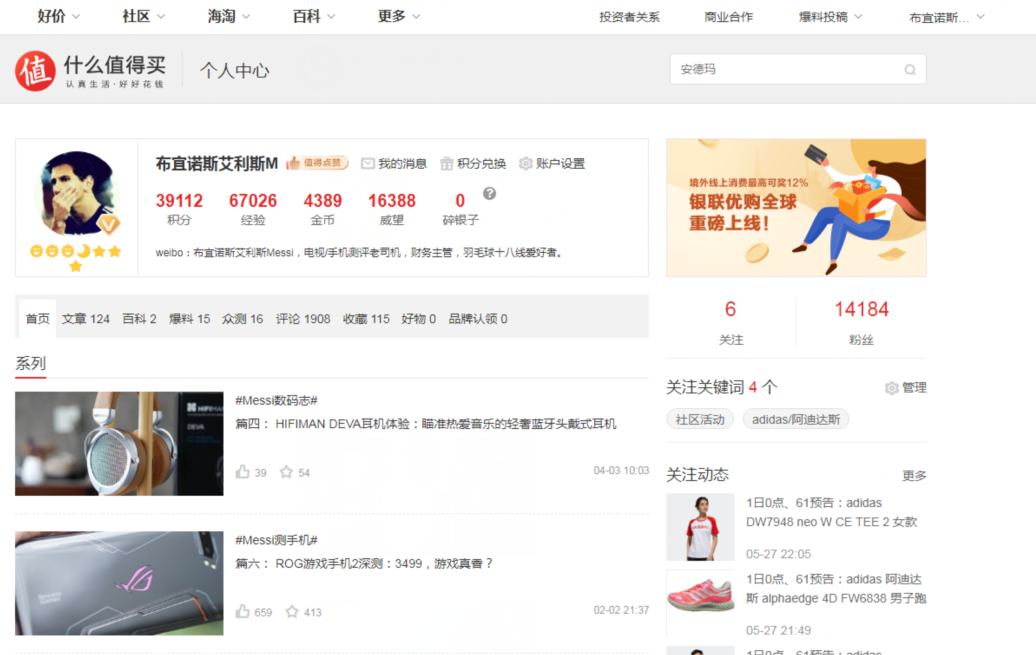Favorite the HIFIMAN DEVA article star
The height and width of the screenshot is (655, 1036).
tap(286, 472)
